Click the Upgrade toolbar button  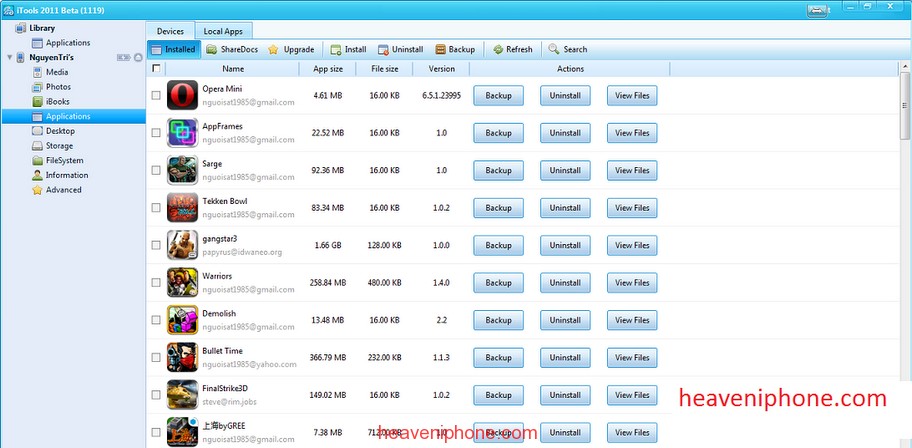(291, 49)
